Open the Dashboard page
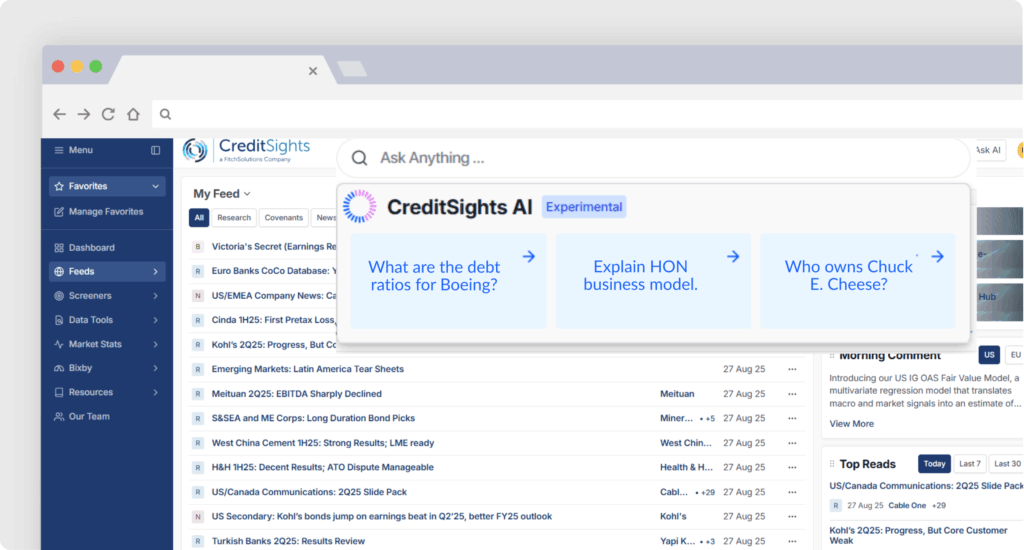The width and height of the screenshot is (1024, 550). pos(85,248)
